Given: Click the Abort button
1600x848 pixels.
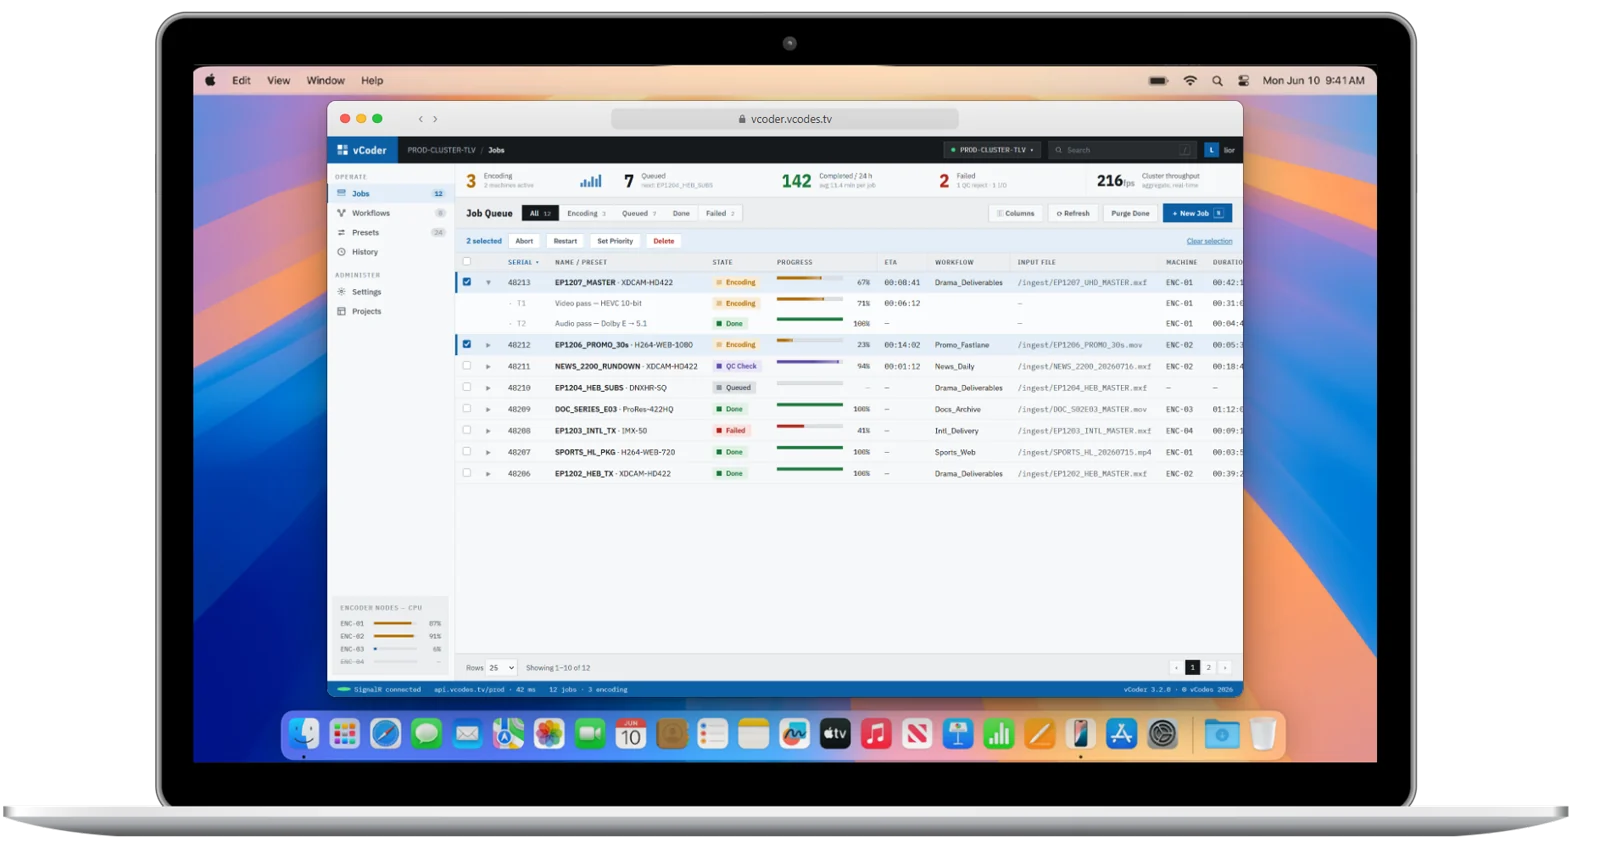Looking at the screenshot, I should pos(524,241).
